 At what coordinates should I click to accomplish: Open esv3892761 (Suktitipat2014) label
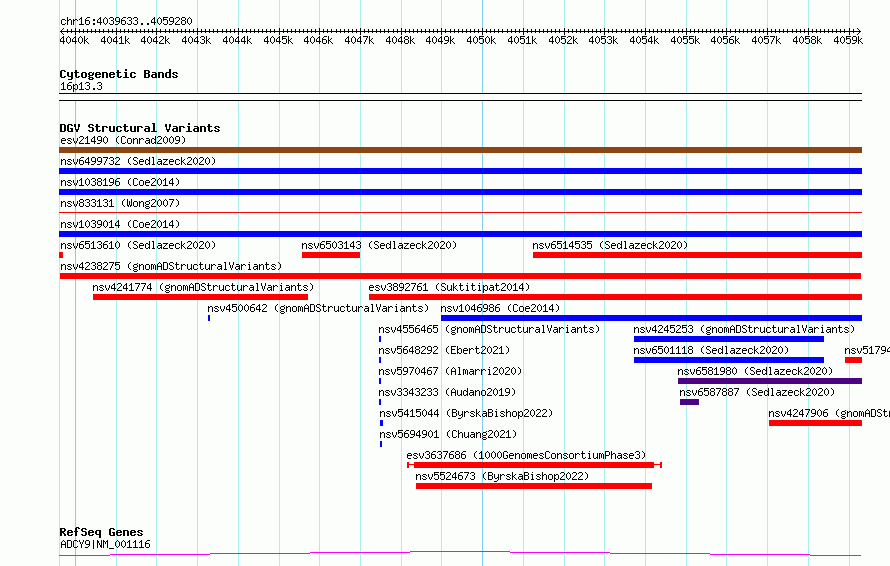tap(449, 287)
